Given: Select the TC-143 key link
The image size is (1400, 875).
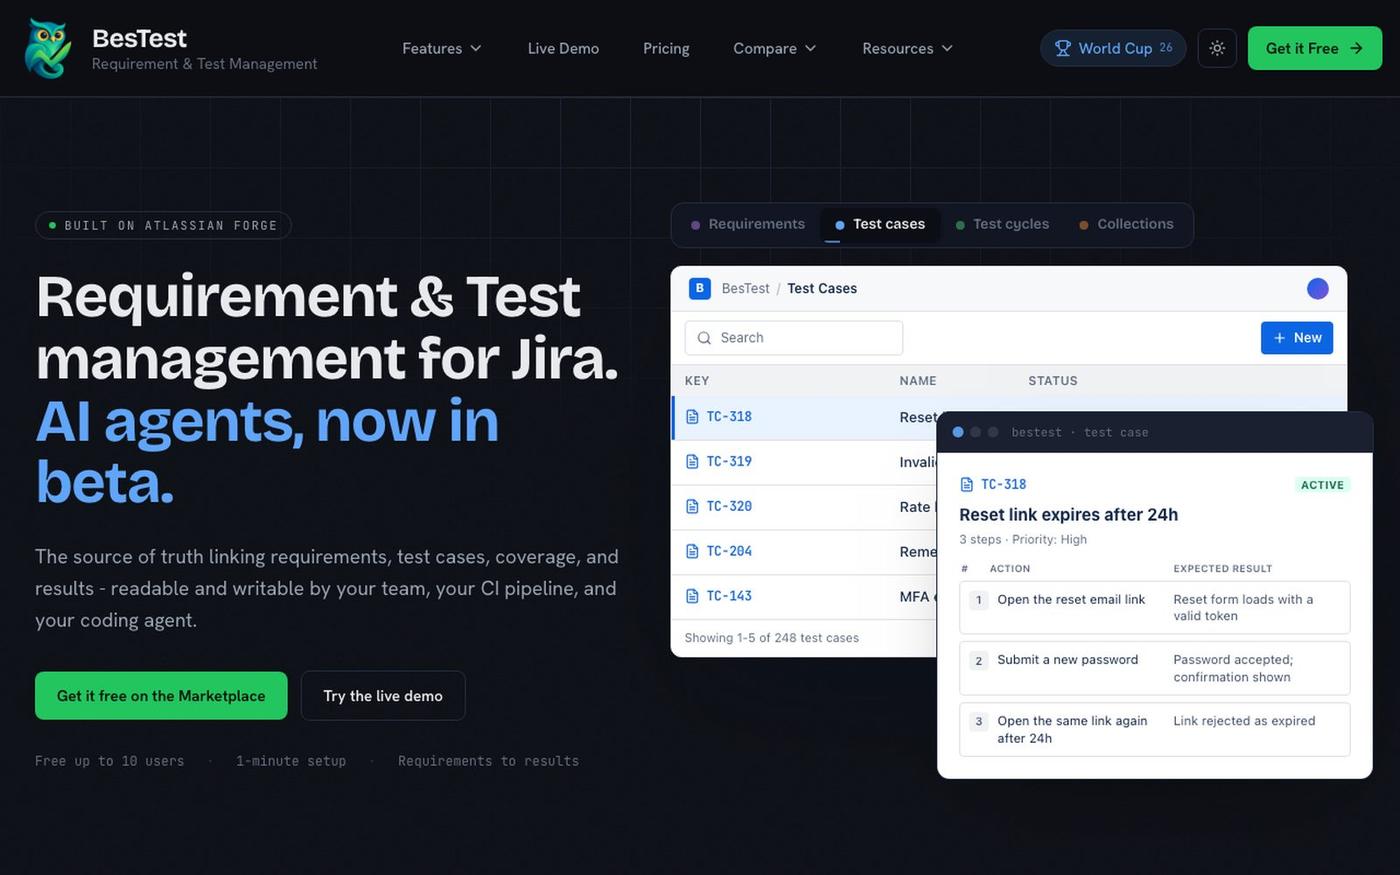Looking at the screenshot, I should 729,596.
